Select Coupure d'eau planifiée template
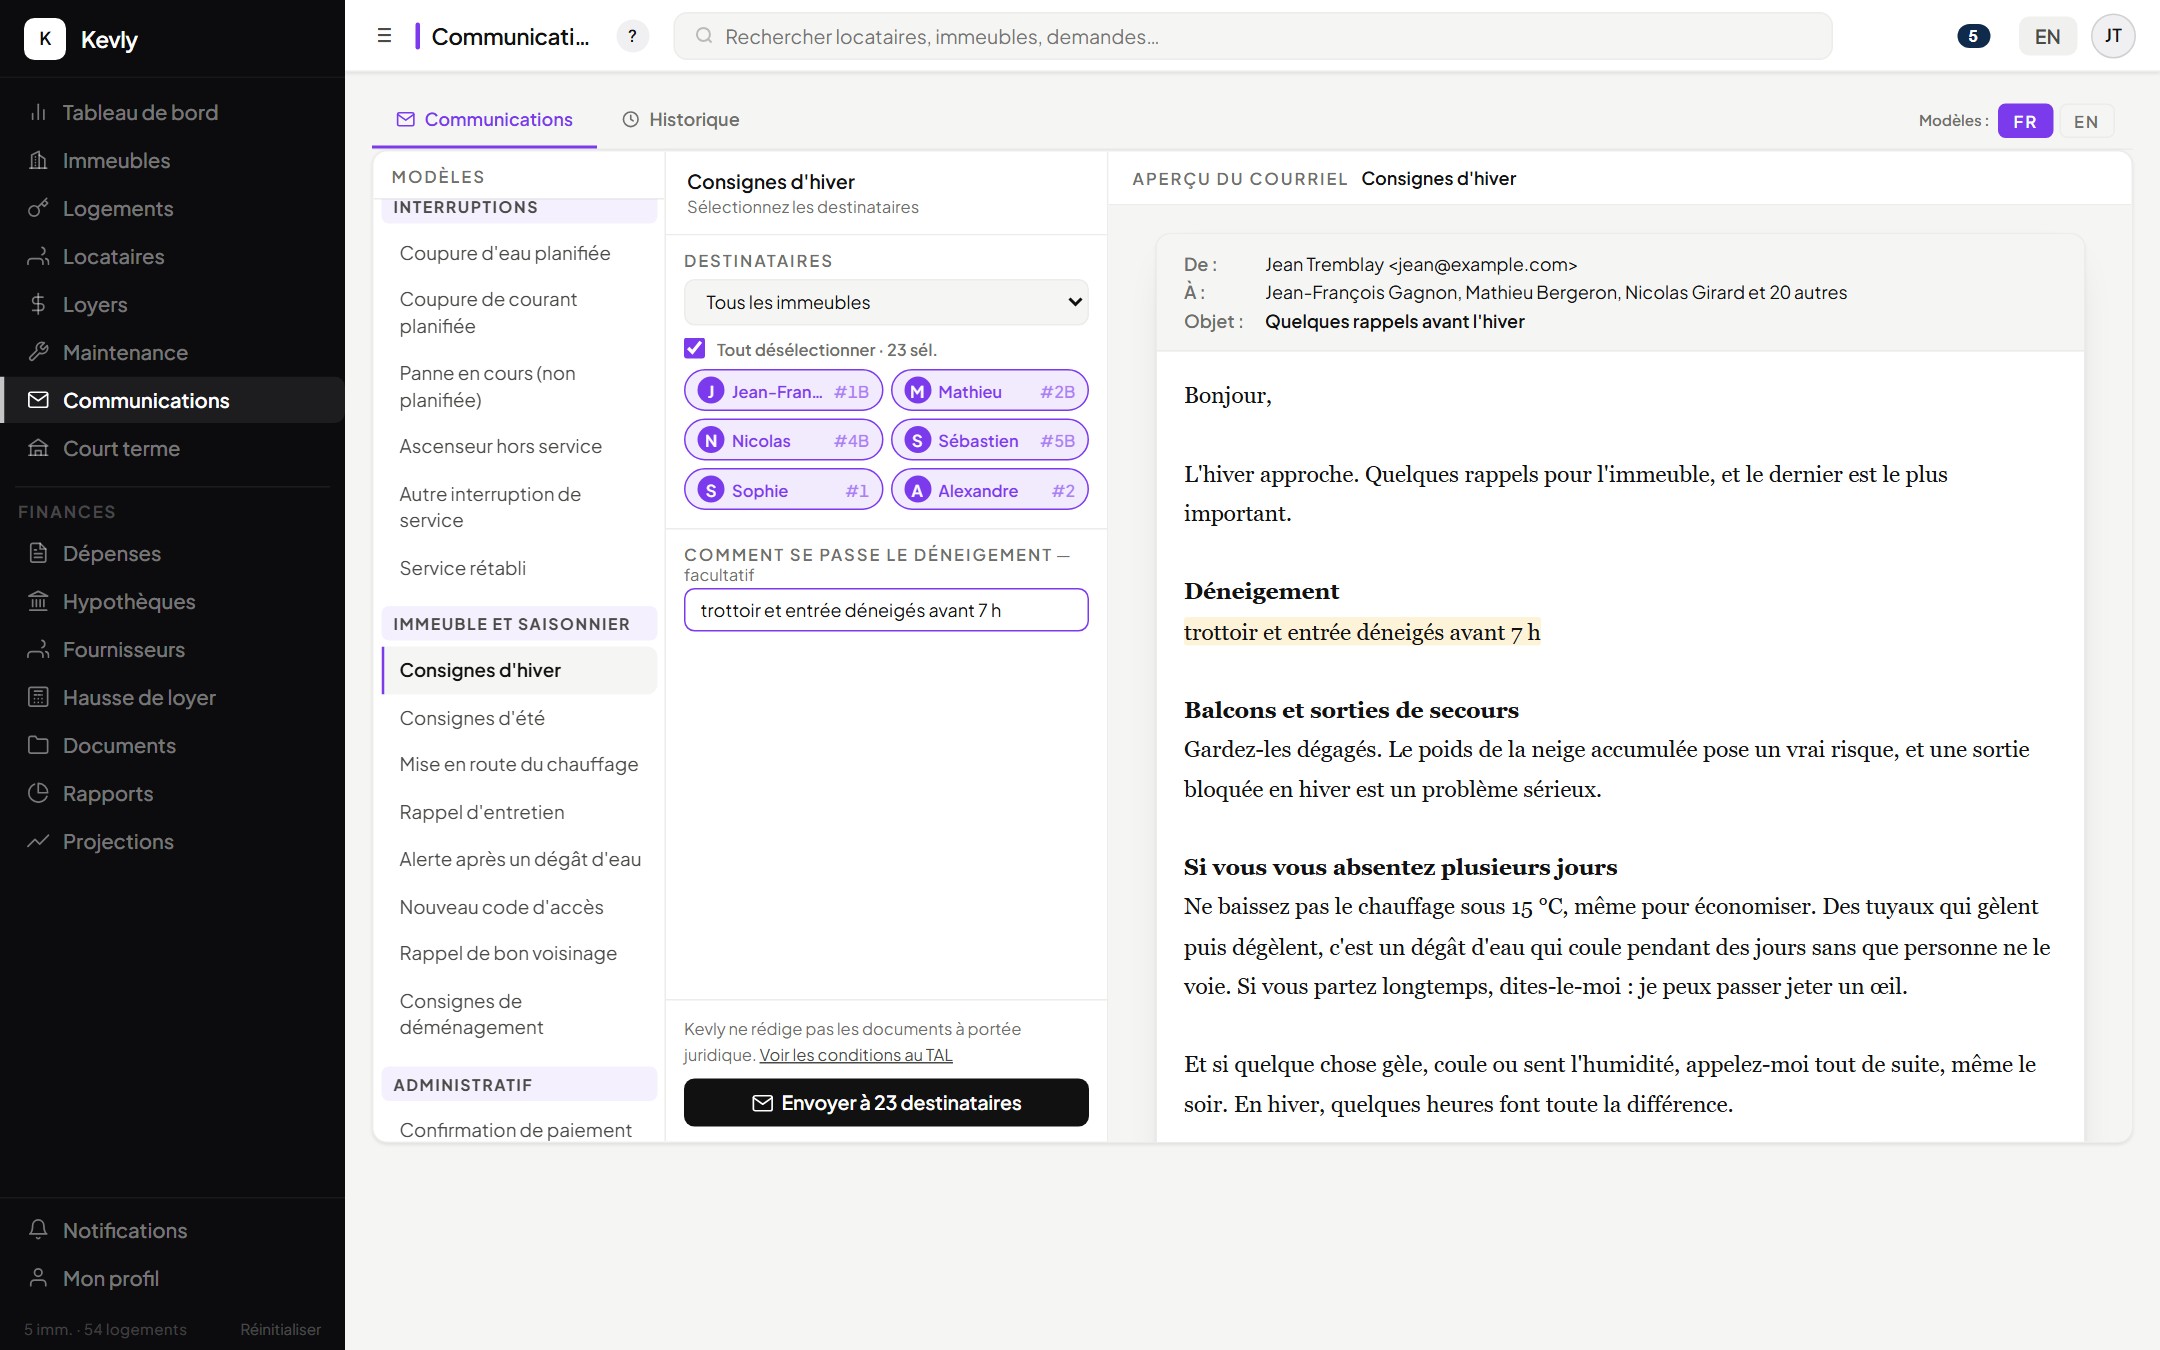 pos(519,253)
